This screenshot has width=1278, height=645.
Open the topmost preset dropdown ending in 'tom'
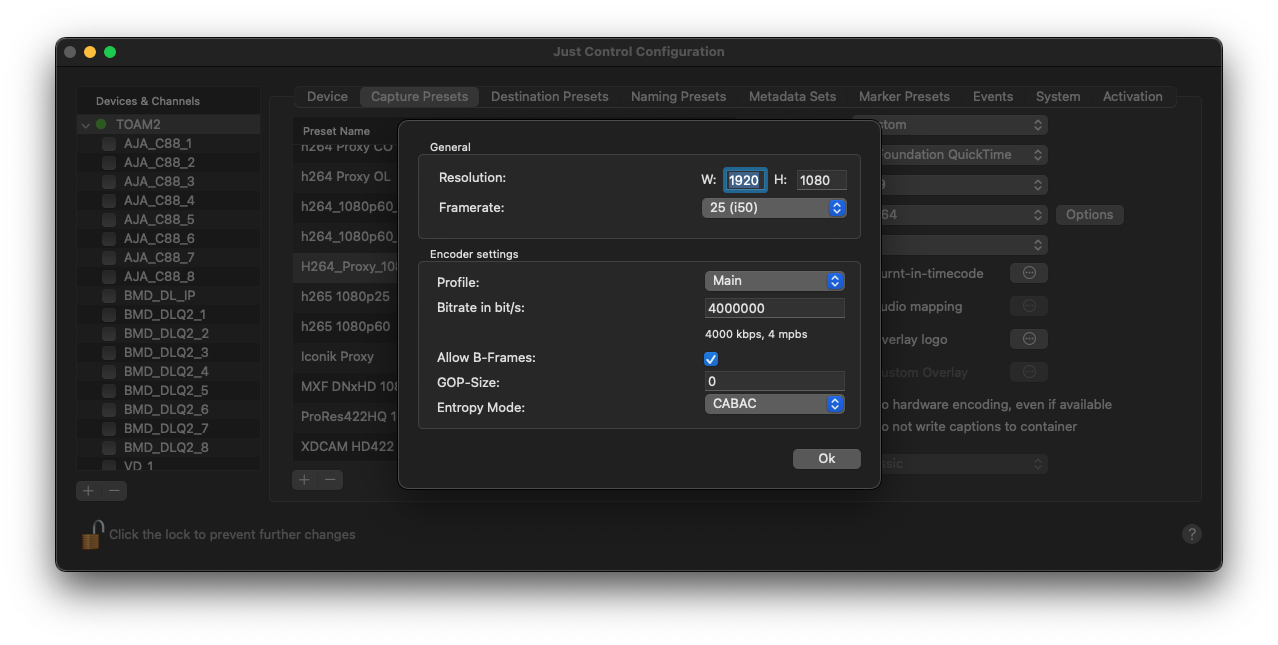[x=964, y=125]
